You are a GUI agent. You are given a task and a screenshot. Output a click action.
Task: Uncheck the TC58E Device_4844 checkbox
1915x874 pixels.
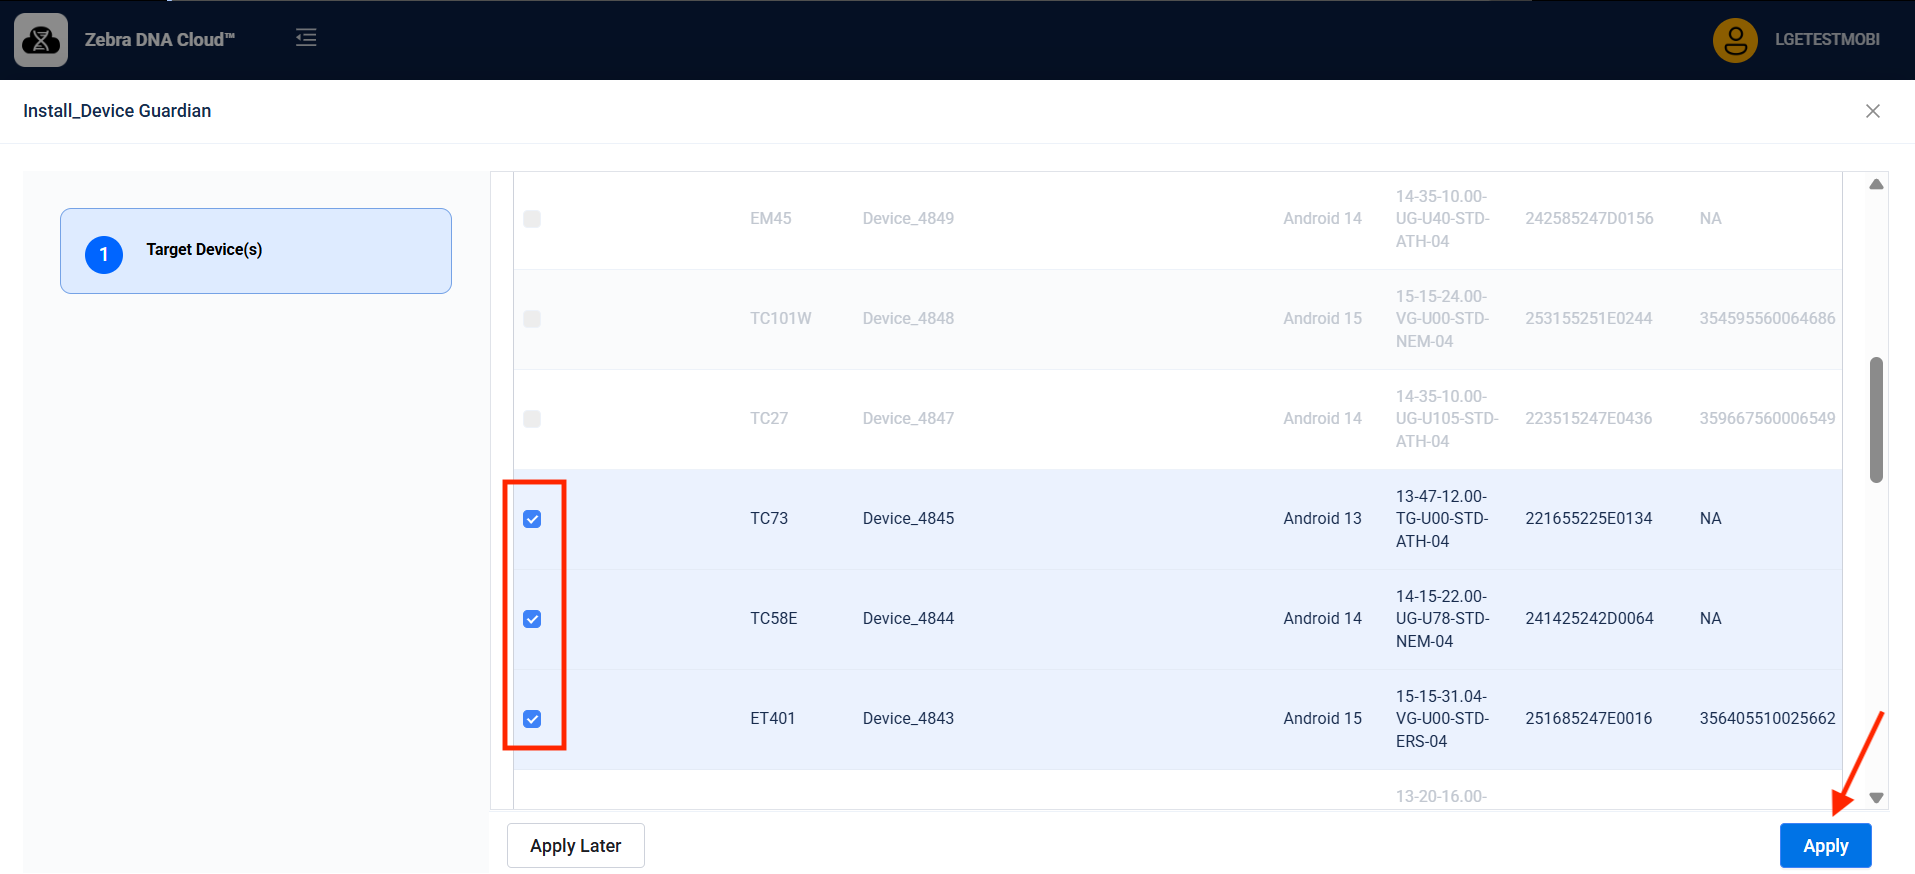532,619
